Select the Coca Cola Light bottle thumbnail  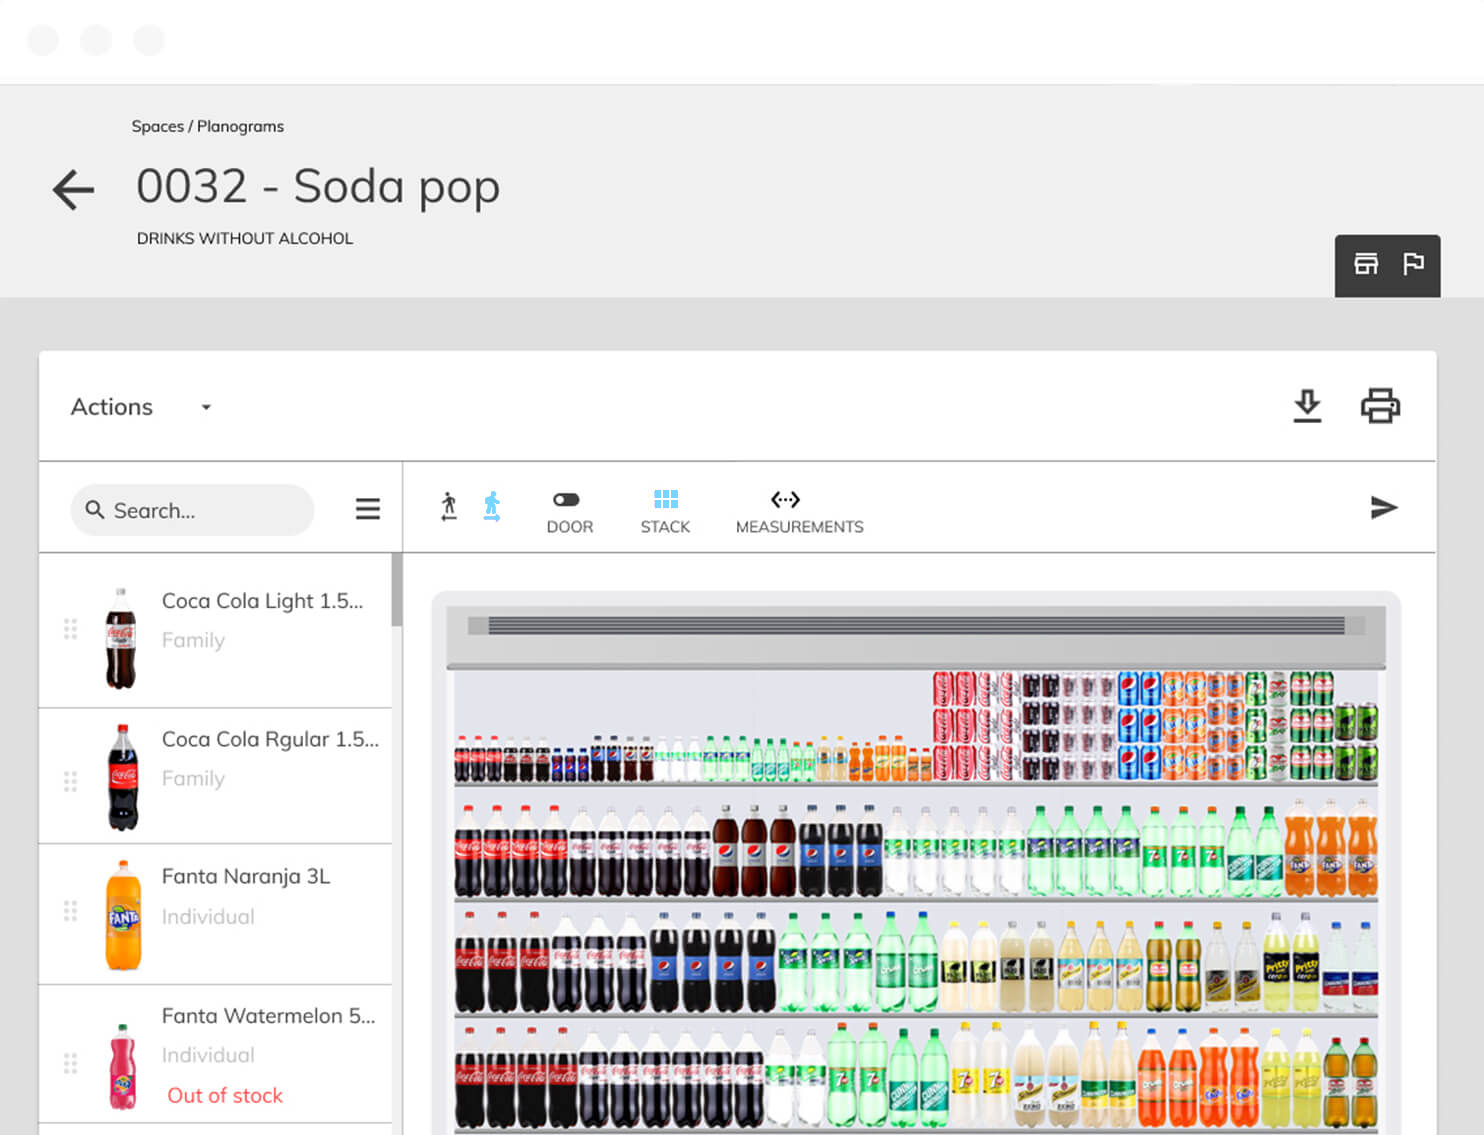tap(121, 638)
